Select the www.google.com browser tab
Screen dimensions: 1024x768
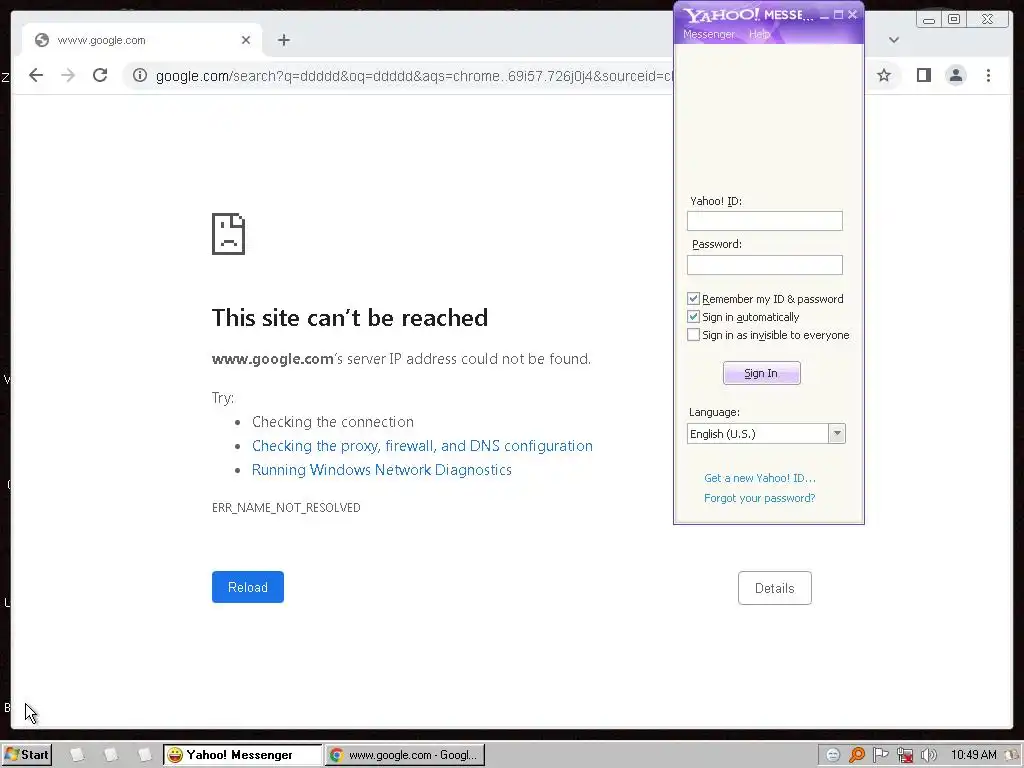[x=142, y=40]
